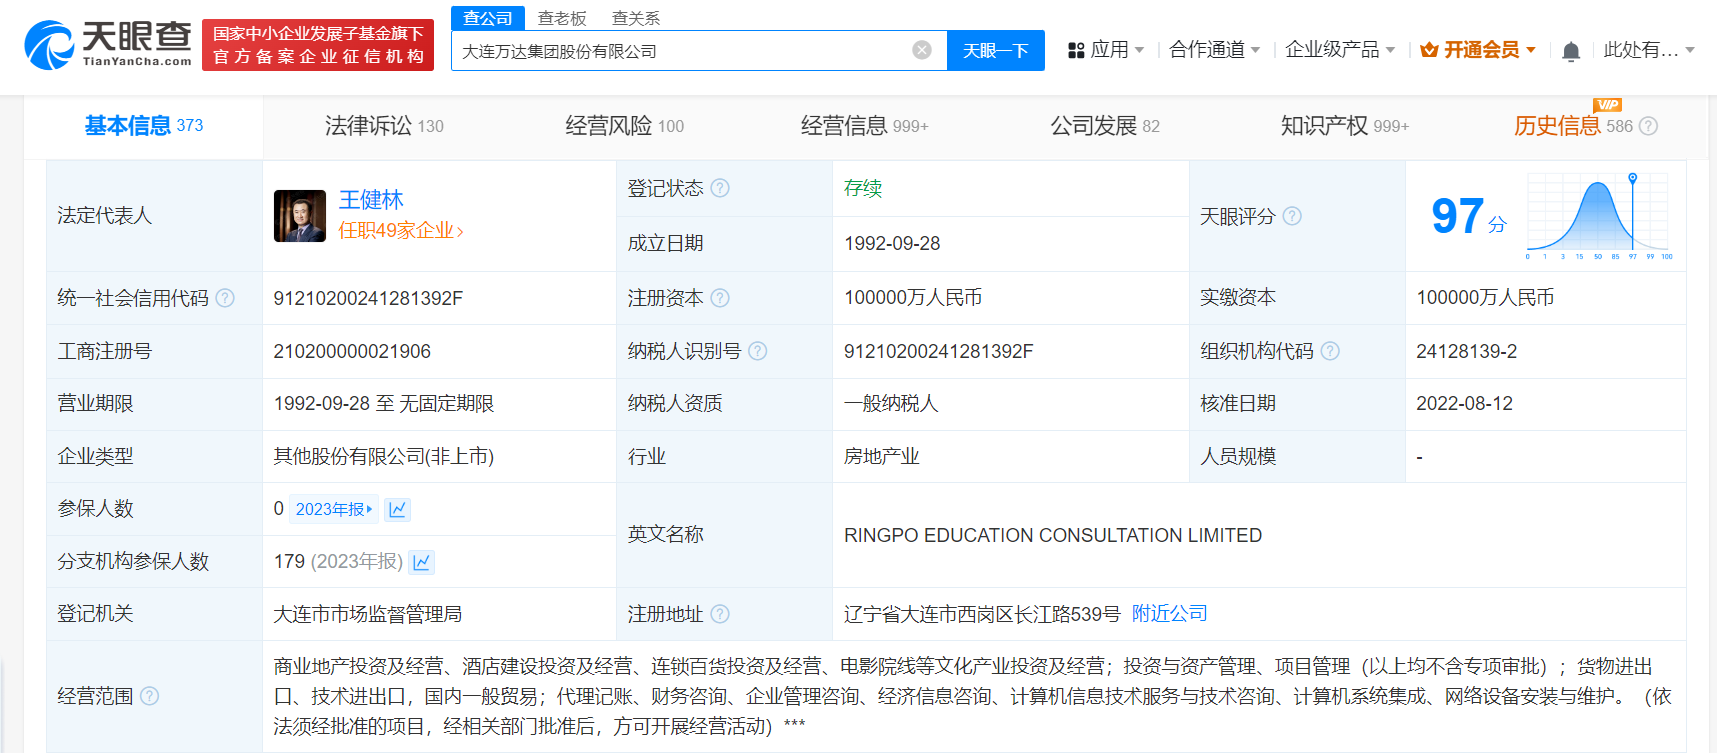Open trend chart icon for 分支机构参保人数

[422, 562]
